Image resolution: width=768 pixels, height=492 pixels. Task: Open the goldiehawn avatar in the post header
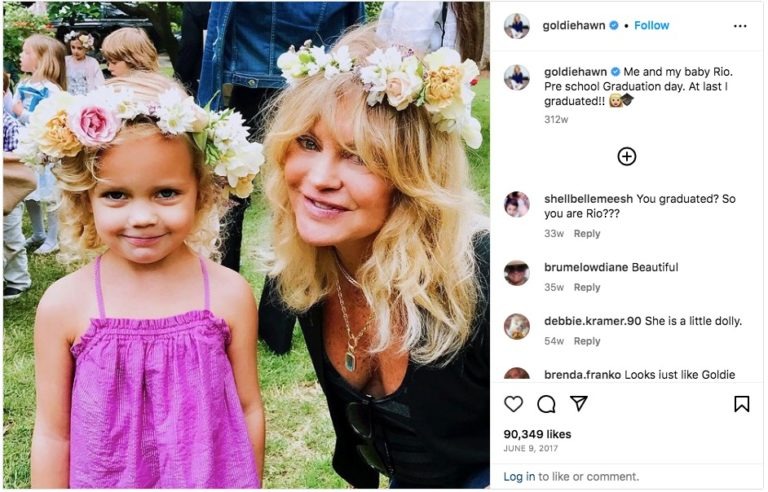pos(517,26)
